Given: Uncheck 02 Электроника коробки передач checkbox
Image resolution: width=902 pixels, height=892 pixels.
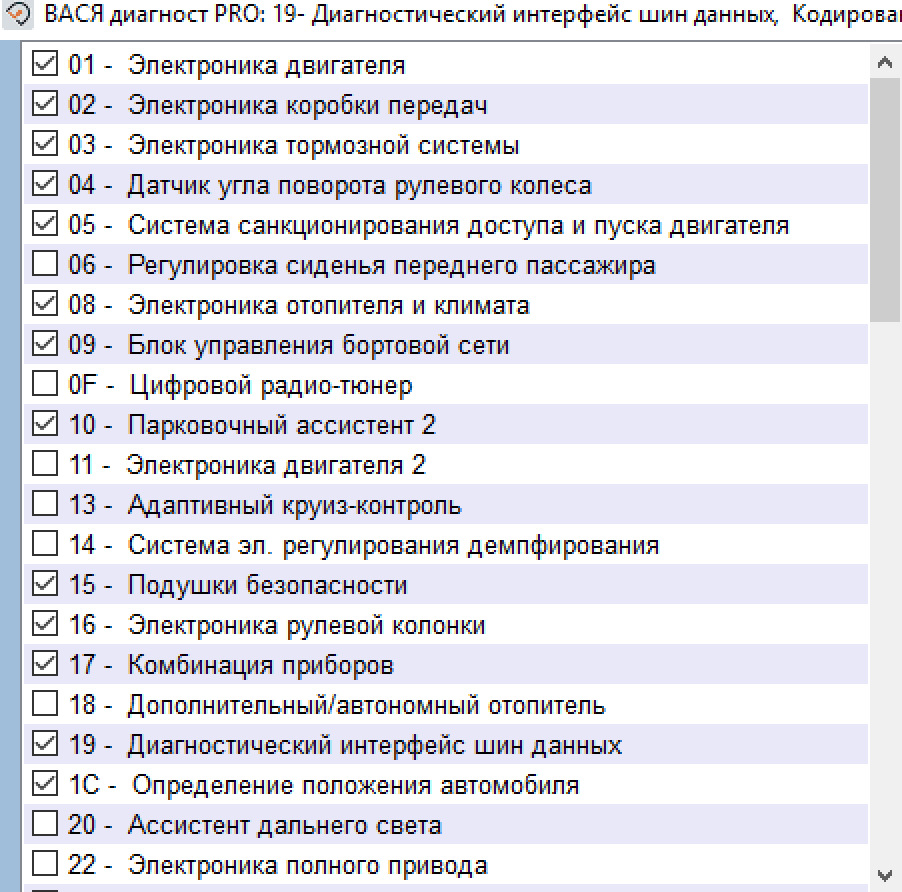Looking at the screenshot, I should [45, 104].
